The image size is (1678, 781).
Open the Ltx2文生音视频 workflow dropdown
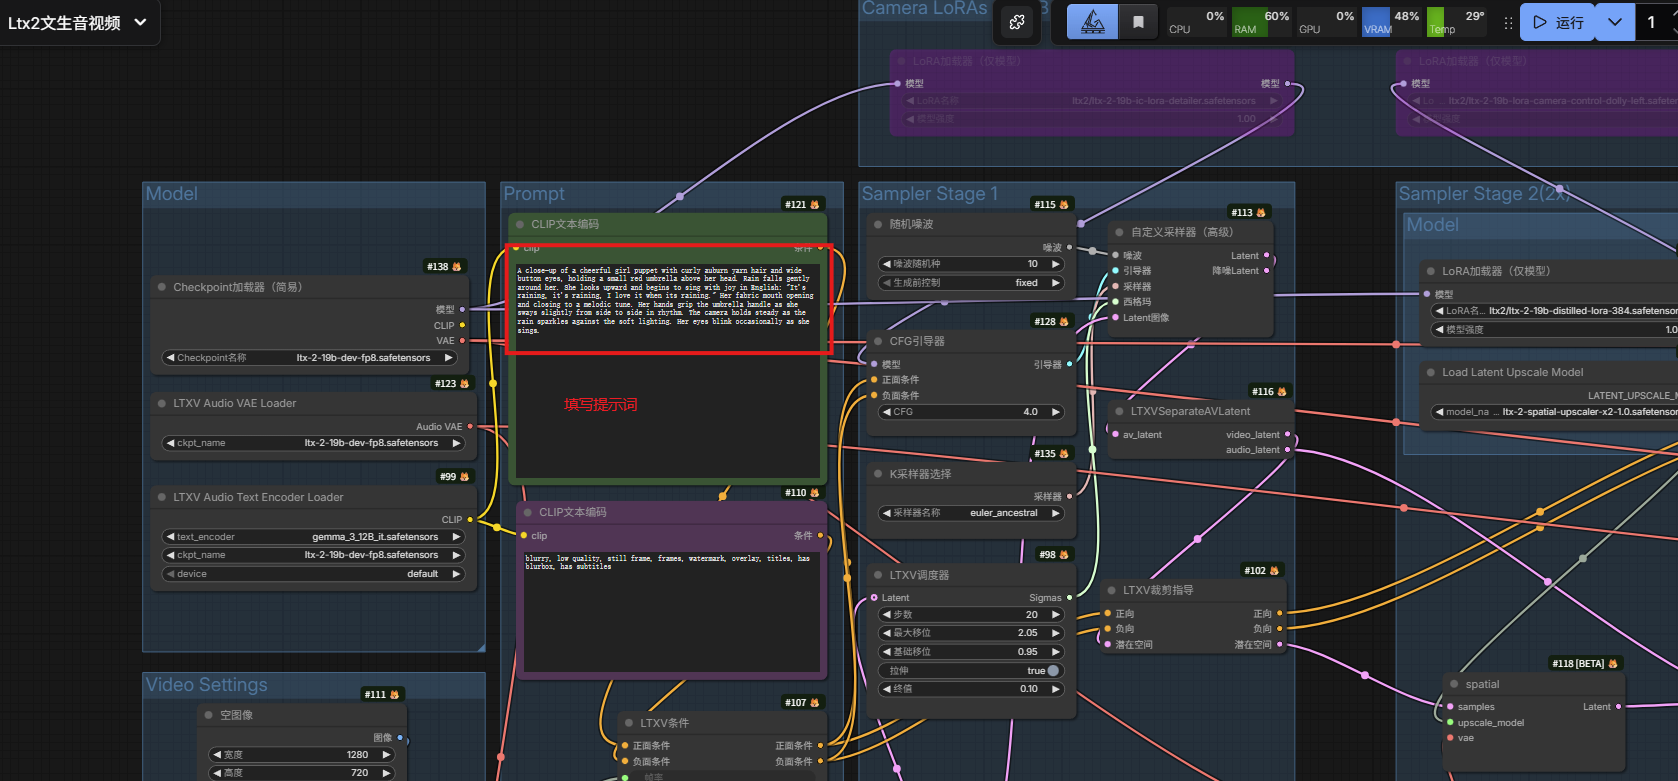coord(140,22)
